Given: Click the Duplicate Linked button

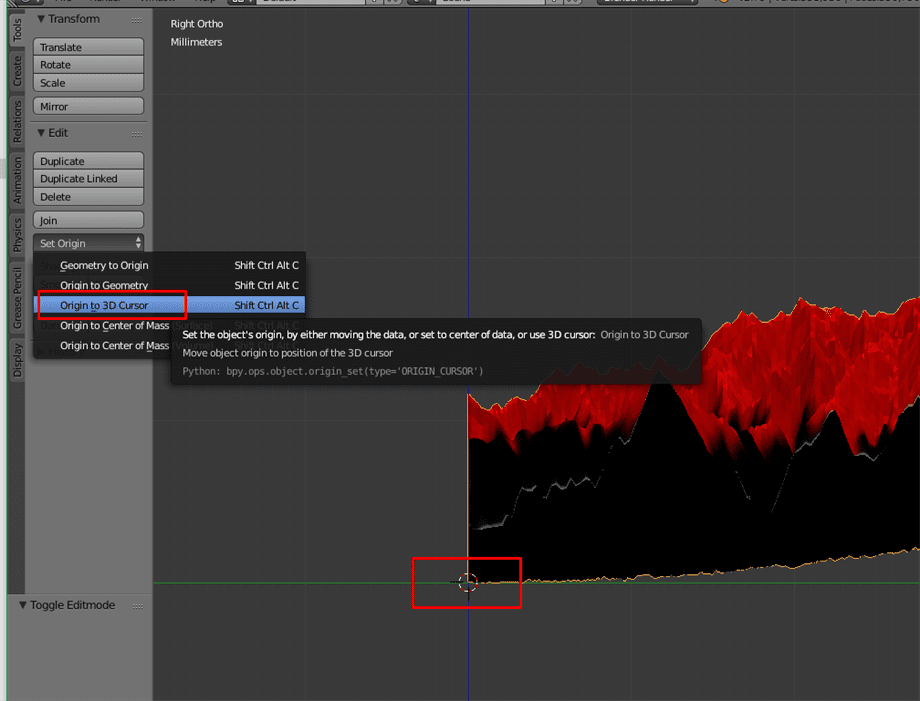Looking at the screenshot, I should [89, 178].
